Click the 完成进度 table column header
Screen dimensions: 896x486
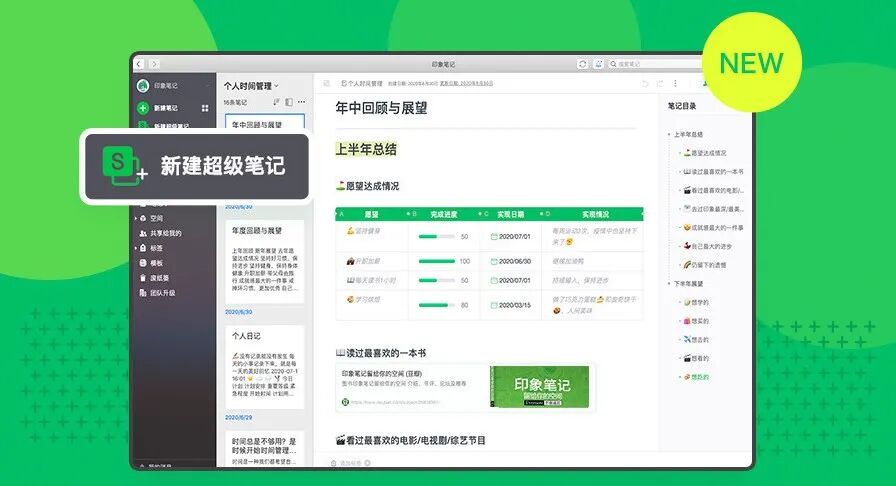443,214
